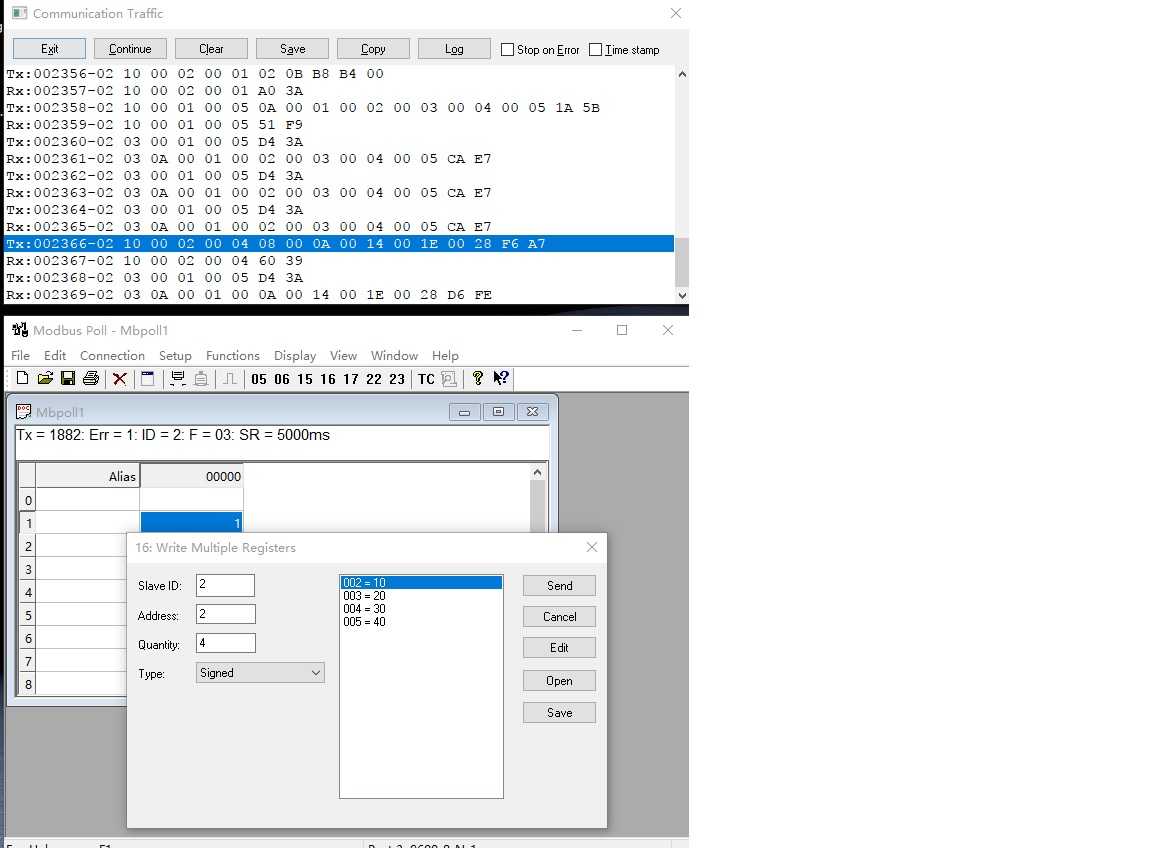Click the context help arrow-question icon
This screenshot has width=1152, height=848.
[x=501, y=378]
